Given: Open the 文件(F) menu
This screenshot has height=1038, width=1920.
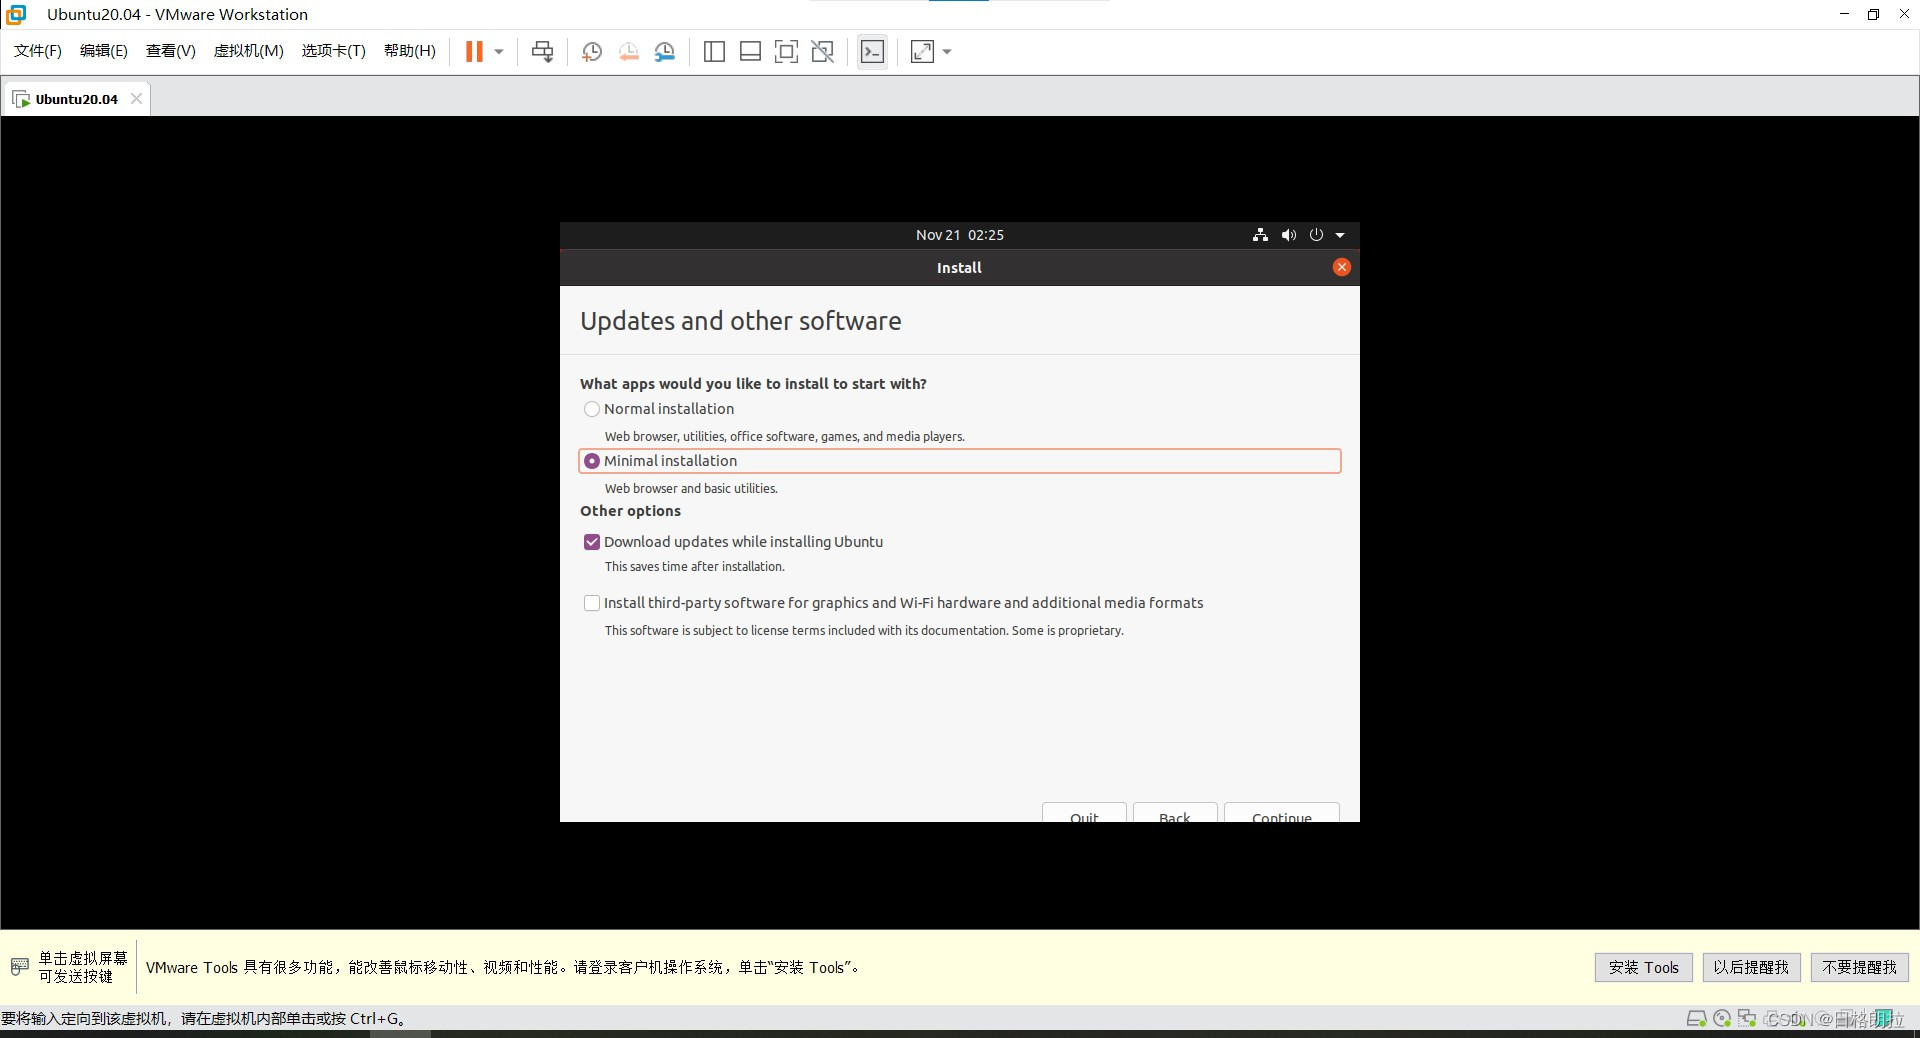Looking at the screenshot, I should pos(38,51).
